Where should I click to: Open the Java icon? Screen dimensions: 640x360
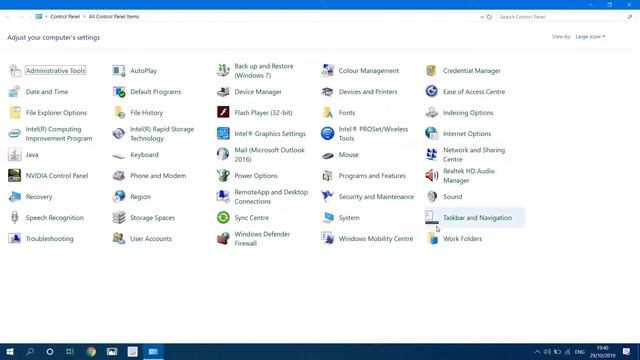click(15, 154)
